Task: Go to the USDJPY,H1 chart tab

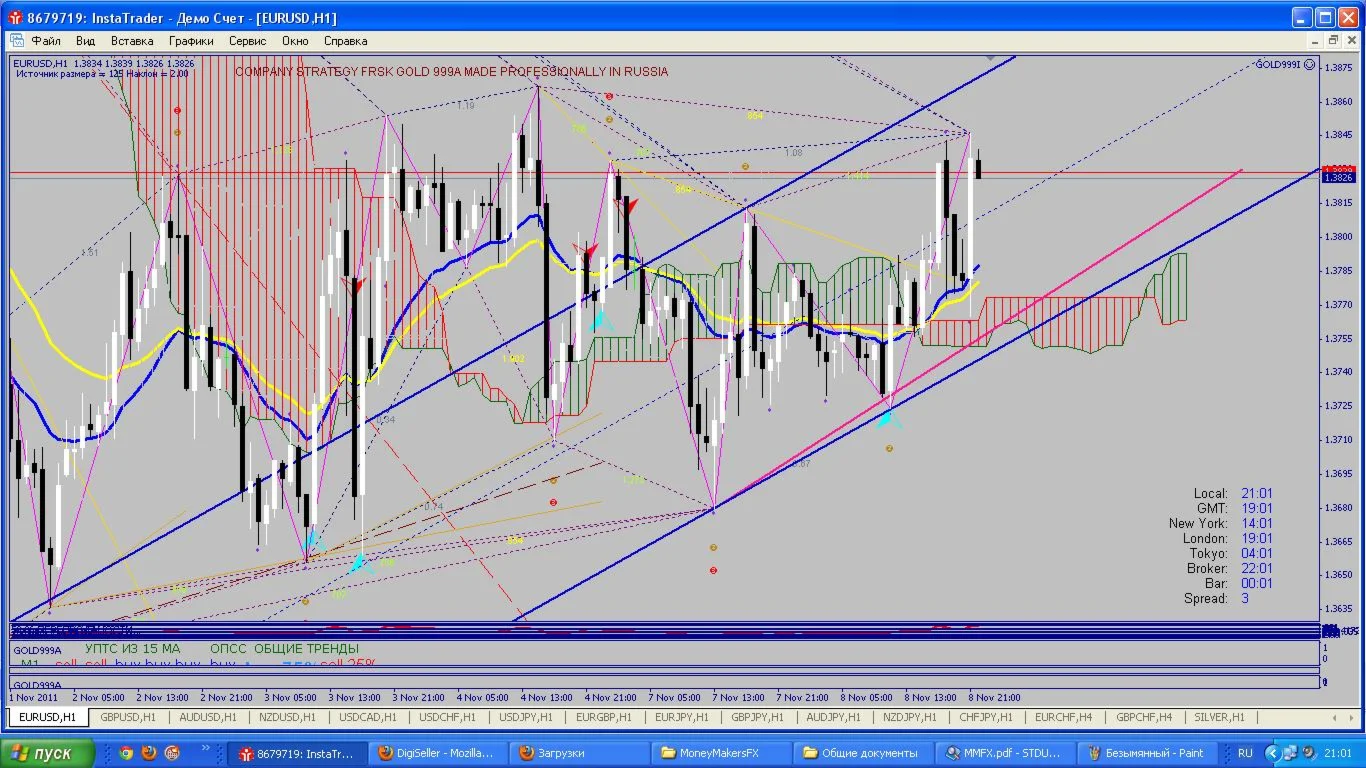Action: [x=527, y=717]
